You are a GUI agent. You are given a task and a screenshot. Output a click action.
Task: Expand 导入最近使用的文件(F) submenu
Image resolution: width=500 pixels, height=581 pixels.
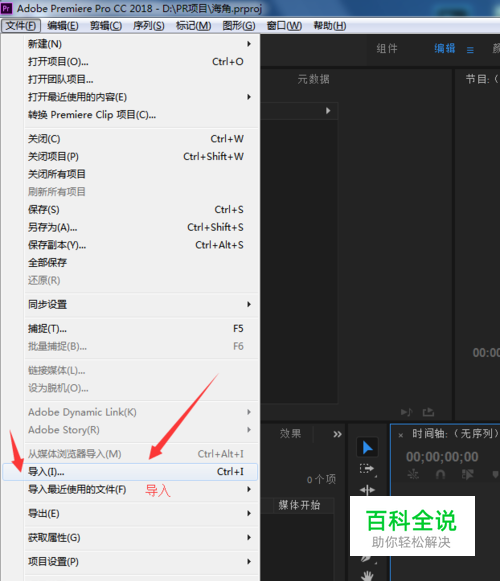click(x=249, y=489)
